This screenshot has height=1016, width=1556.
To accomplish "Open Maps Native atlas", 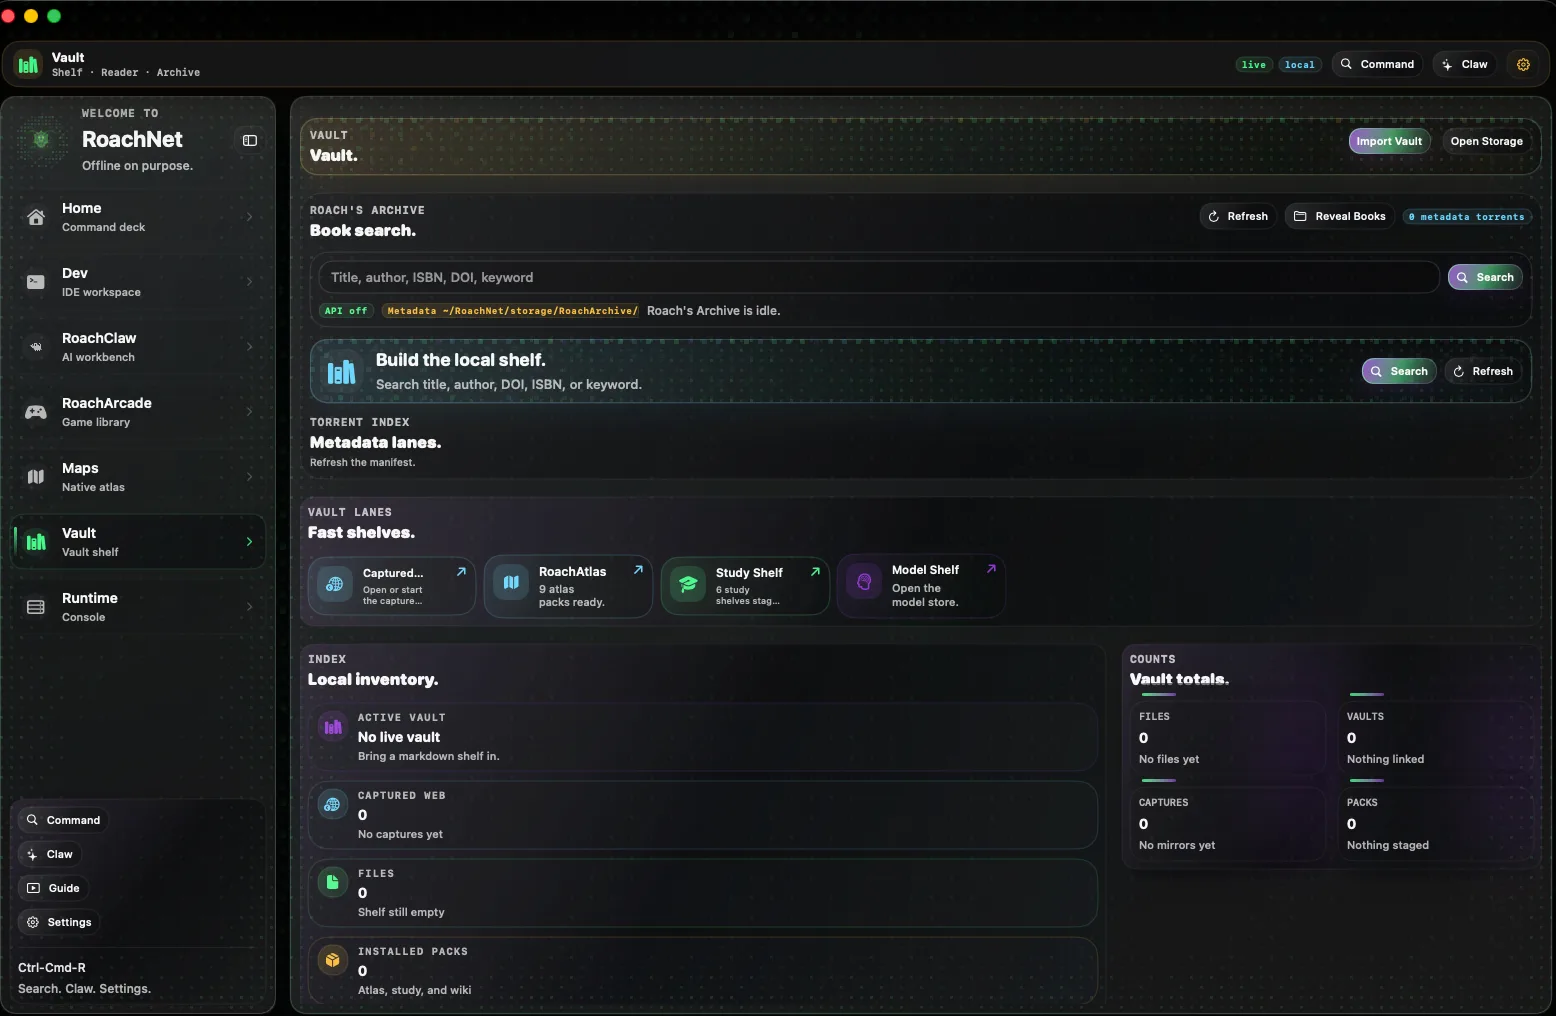I will [139, 477].
